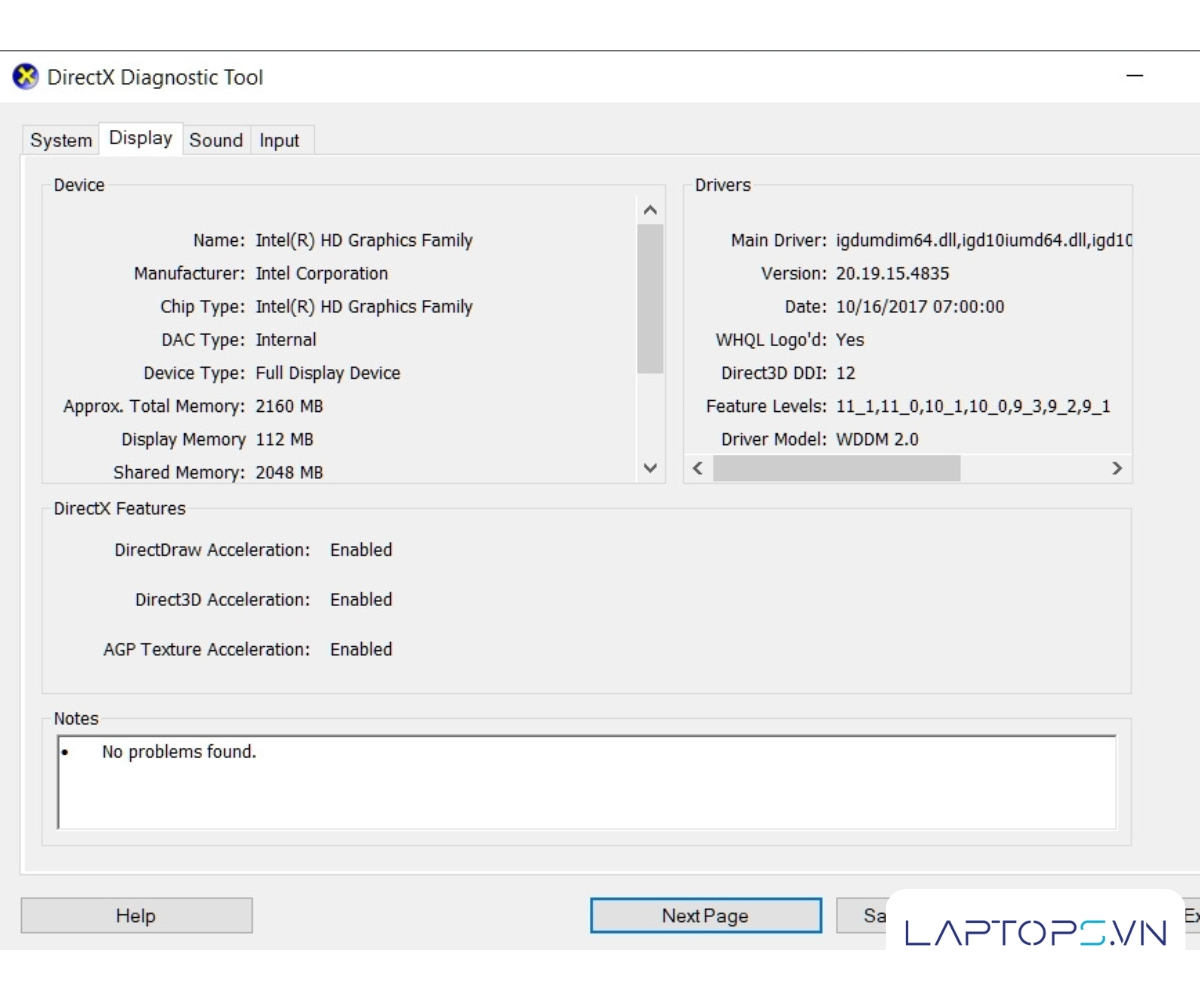
Task: Minimize the DirectX Diagnostic Tool window
Action: point(1135,77)
